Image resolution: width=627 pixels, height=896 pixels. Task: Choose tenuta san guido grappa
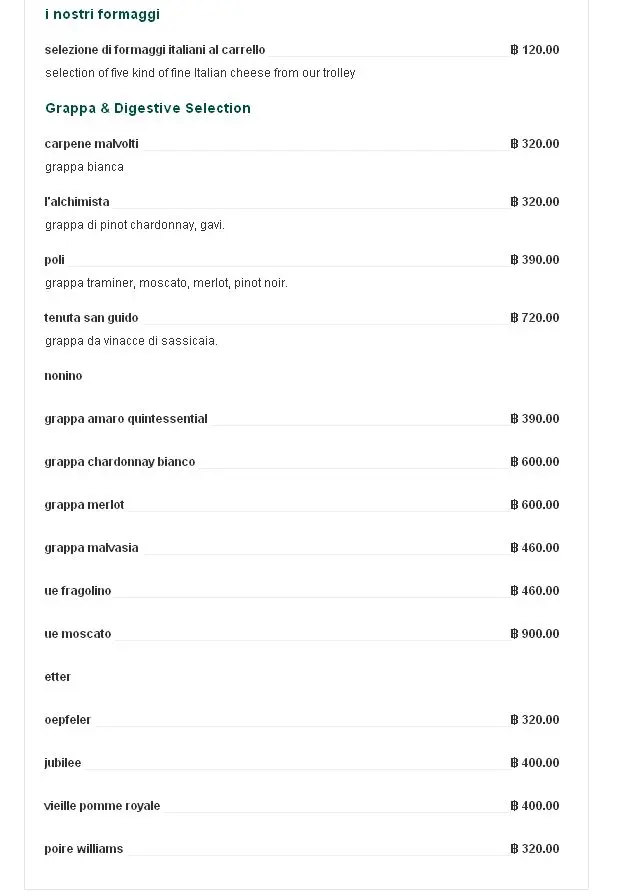coord(91,318)
